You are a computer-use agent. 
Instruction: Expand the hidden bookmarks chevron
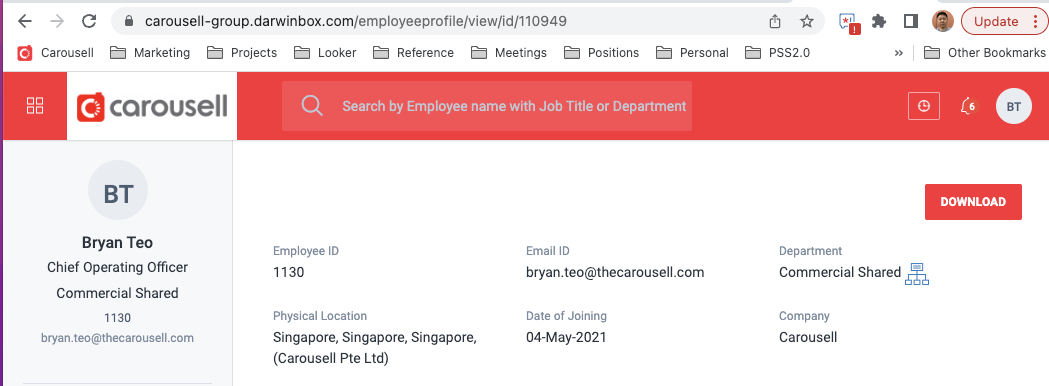[x=898, y=53]
